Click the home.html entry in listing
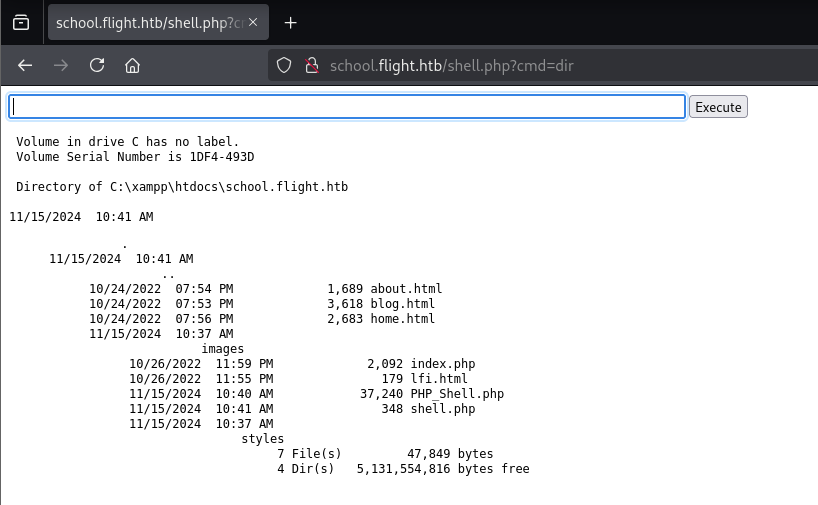The width and height of the screenshot is (818, 505). [x=403, y=319]
